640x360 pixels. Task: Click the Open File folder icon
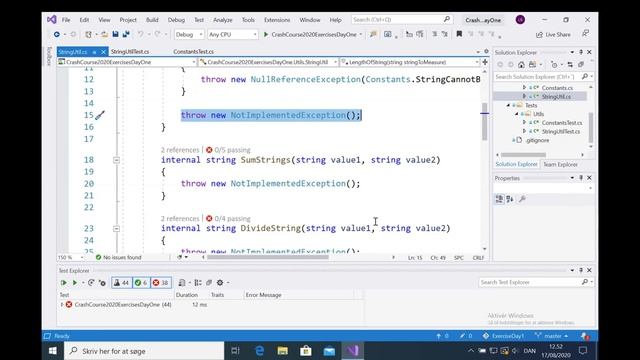point(104,35)
